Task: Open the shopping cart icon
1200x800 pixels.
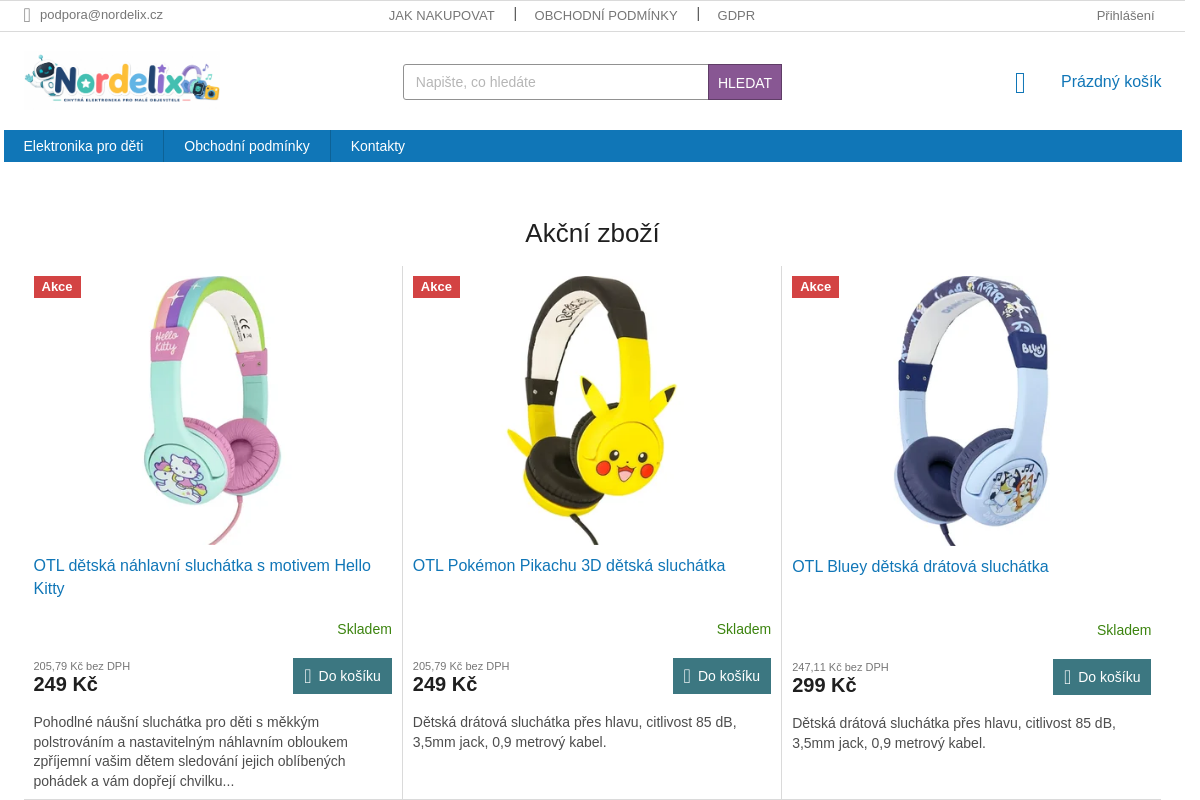Action: [x=1020, y=83]
